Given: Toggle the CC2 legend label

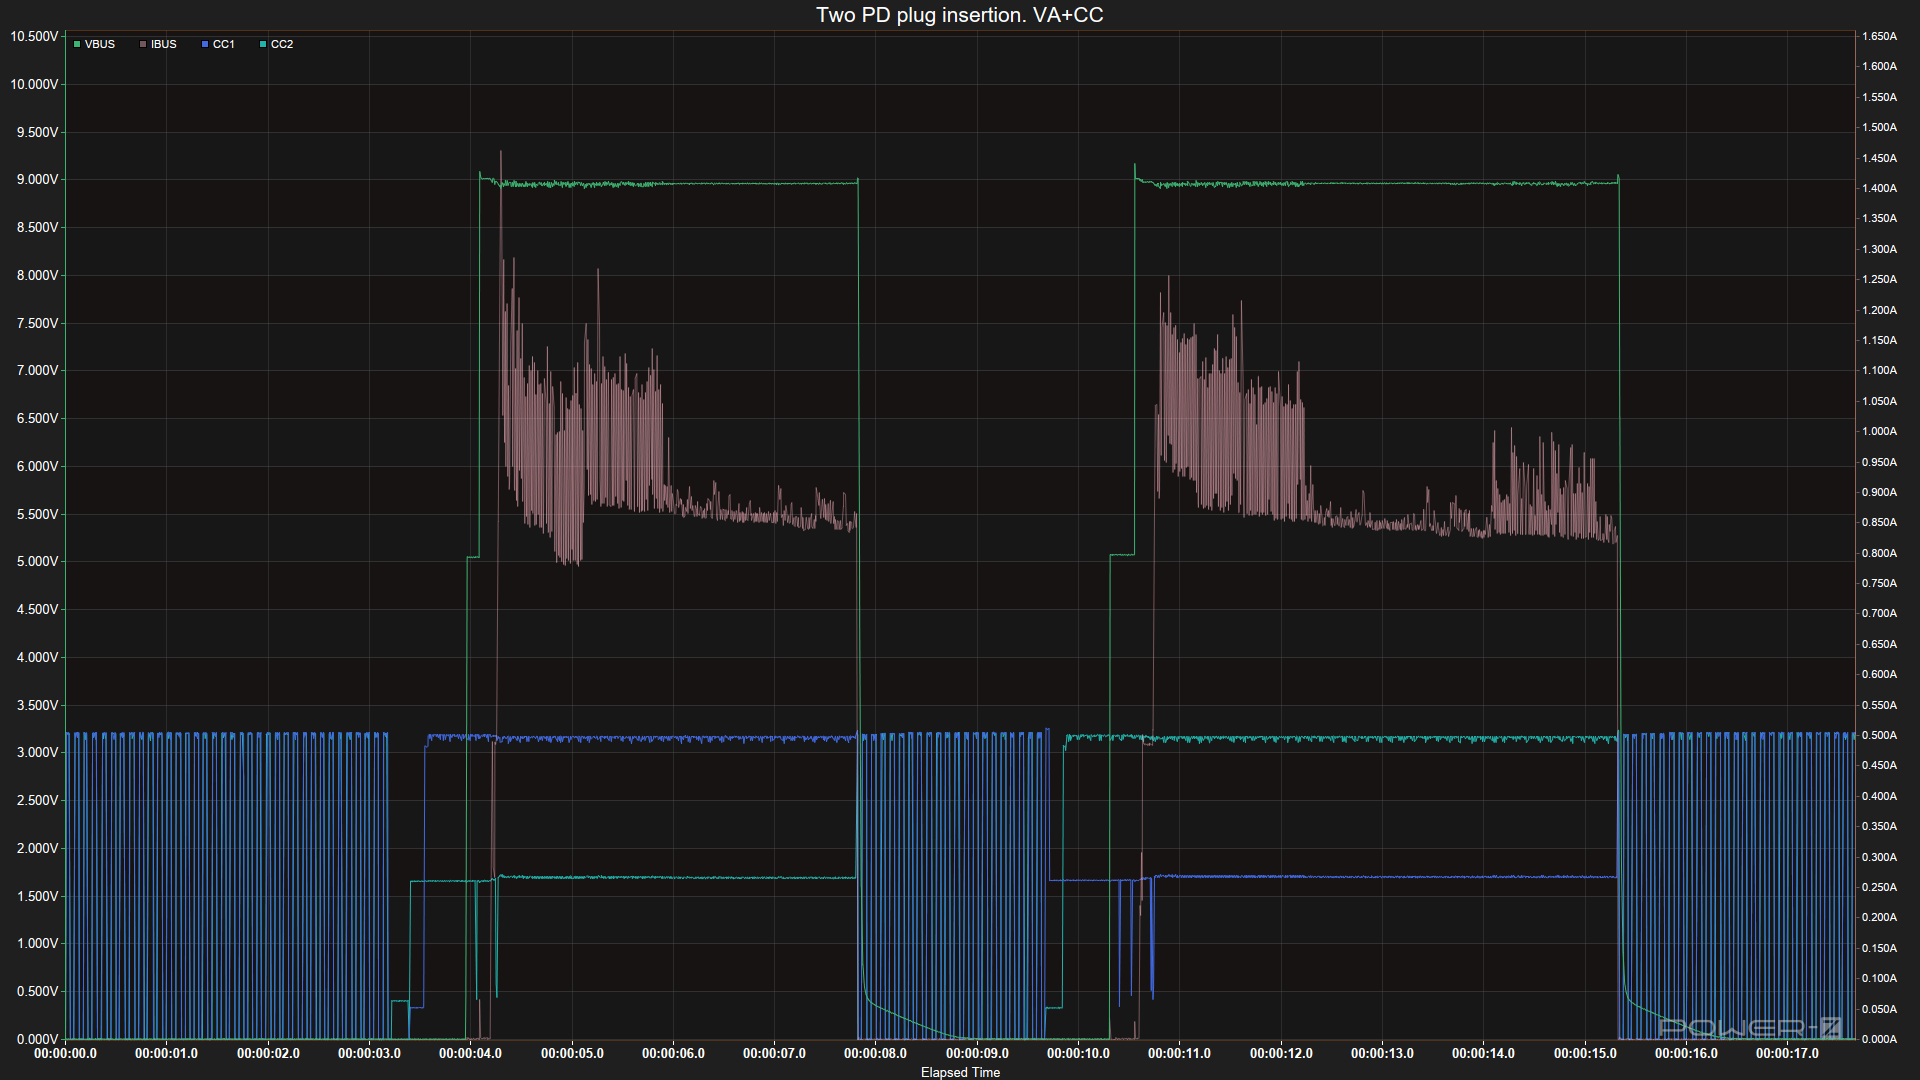Looking at the screenshot, I should (x=282, y=44).
